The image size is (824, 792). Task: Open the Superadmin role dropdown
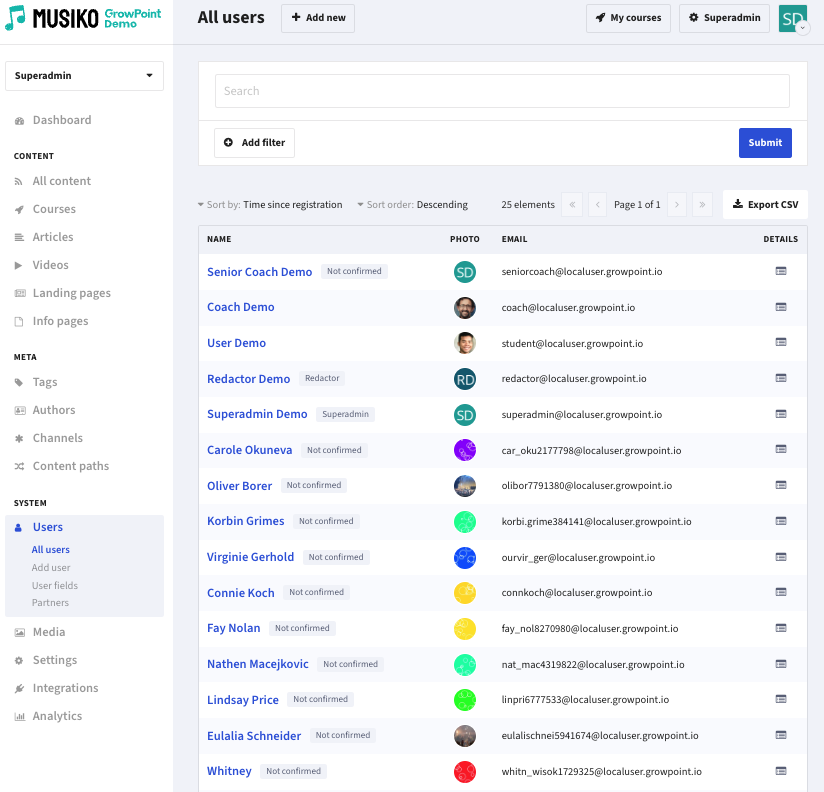tap(85, 75)
